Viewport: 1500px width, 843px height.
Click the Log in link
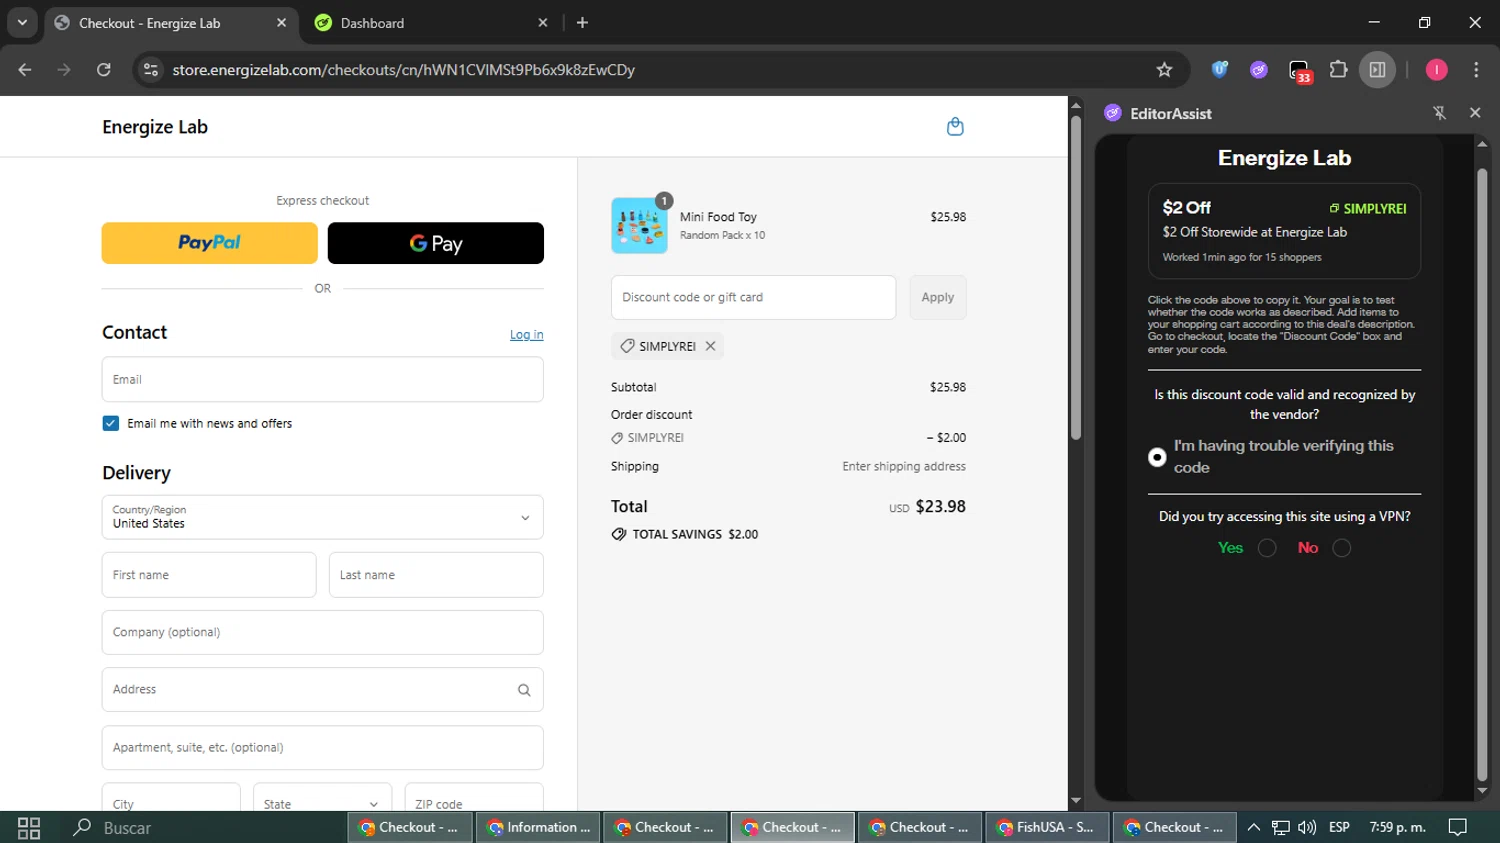click(527, 334)
